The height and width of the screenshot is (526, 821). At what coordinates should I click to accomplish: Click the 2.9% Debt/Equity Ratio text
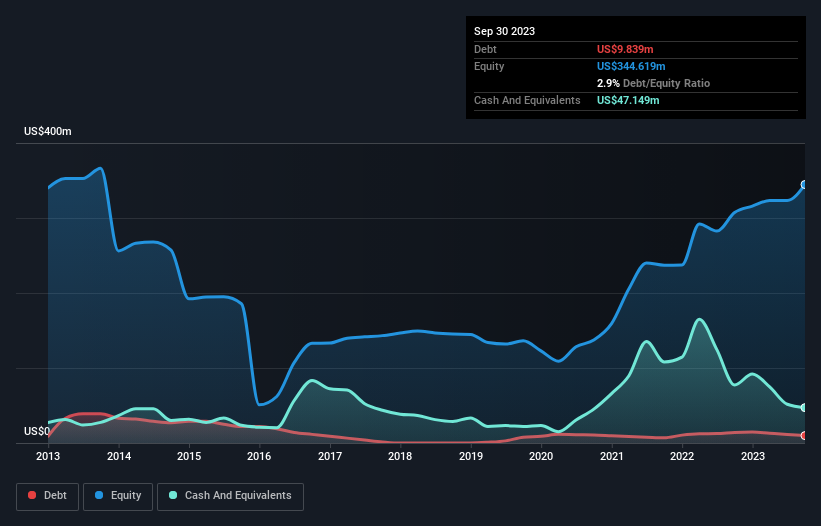653,83
